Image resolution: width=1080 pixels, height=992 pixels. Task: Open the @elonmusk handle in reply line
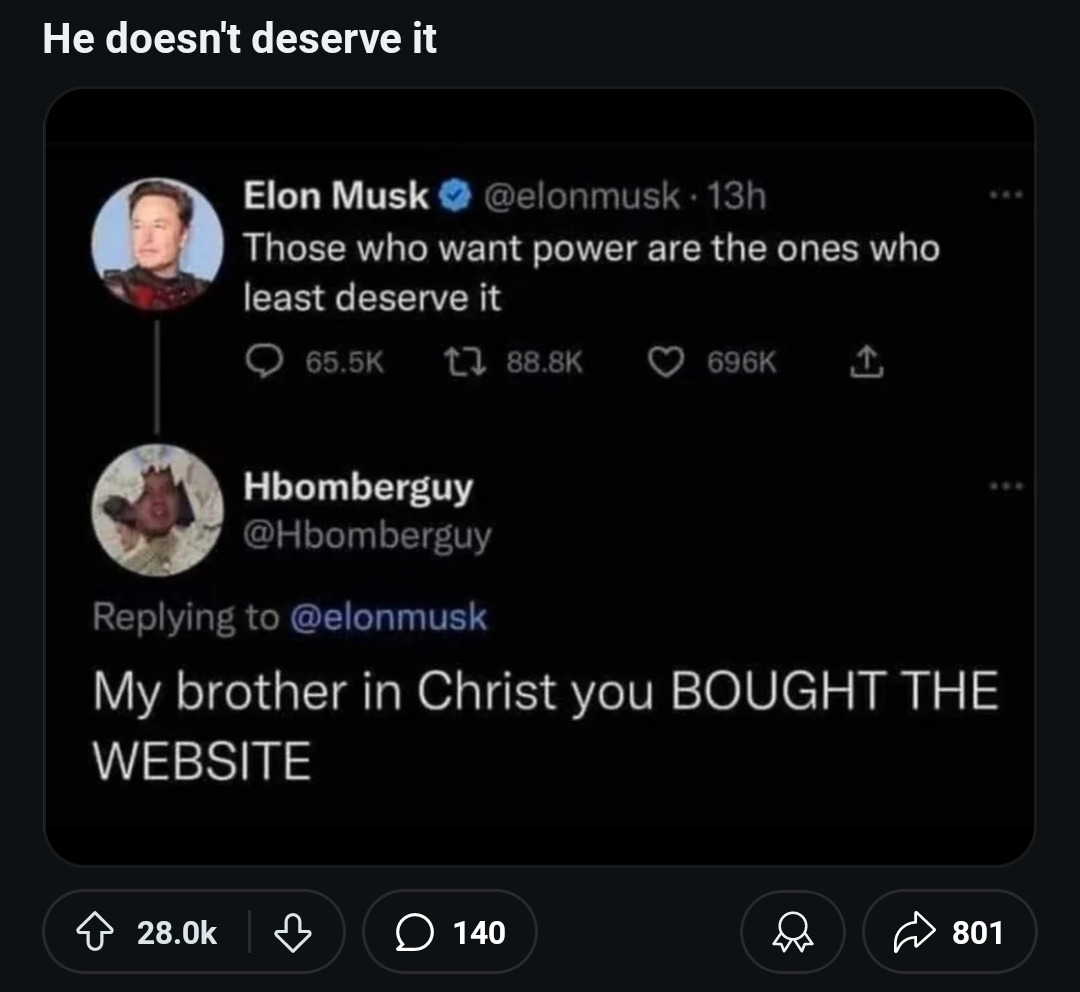388,617
